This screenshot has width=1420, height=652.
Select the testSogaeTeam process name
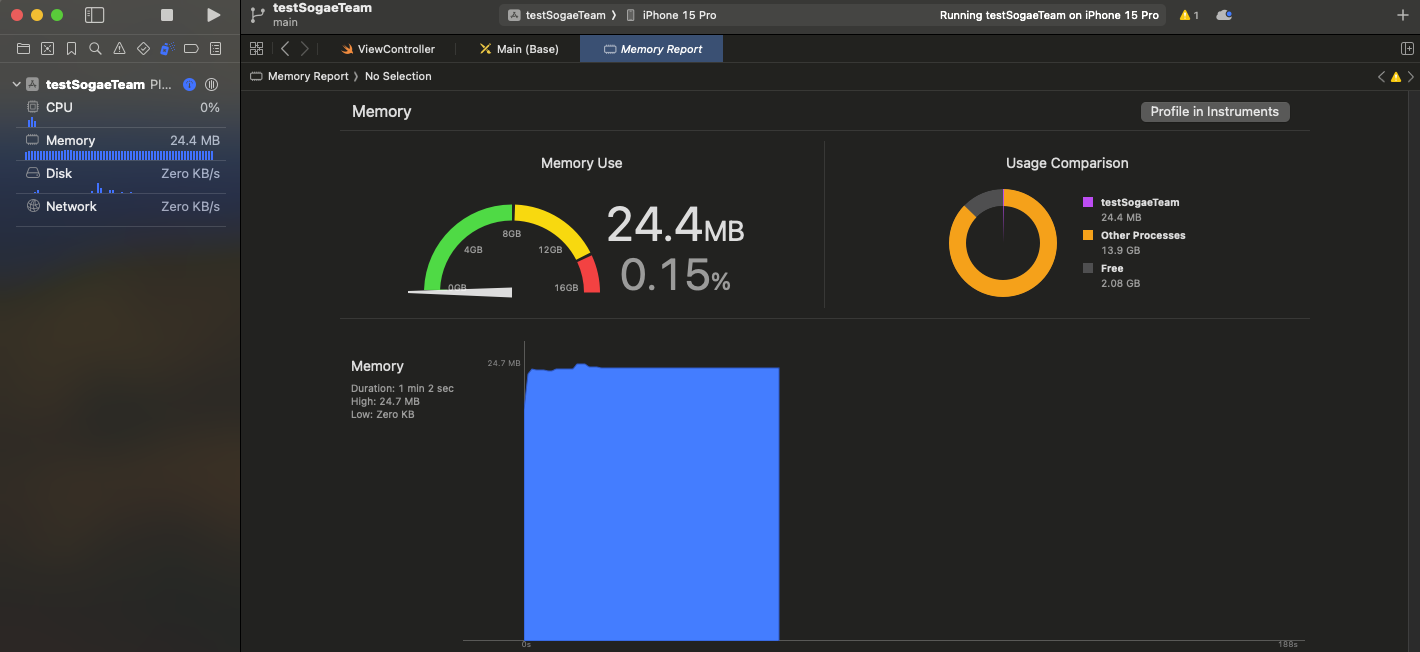click(x=95, y=85)
